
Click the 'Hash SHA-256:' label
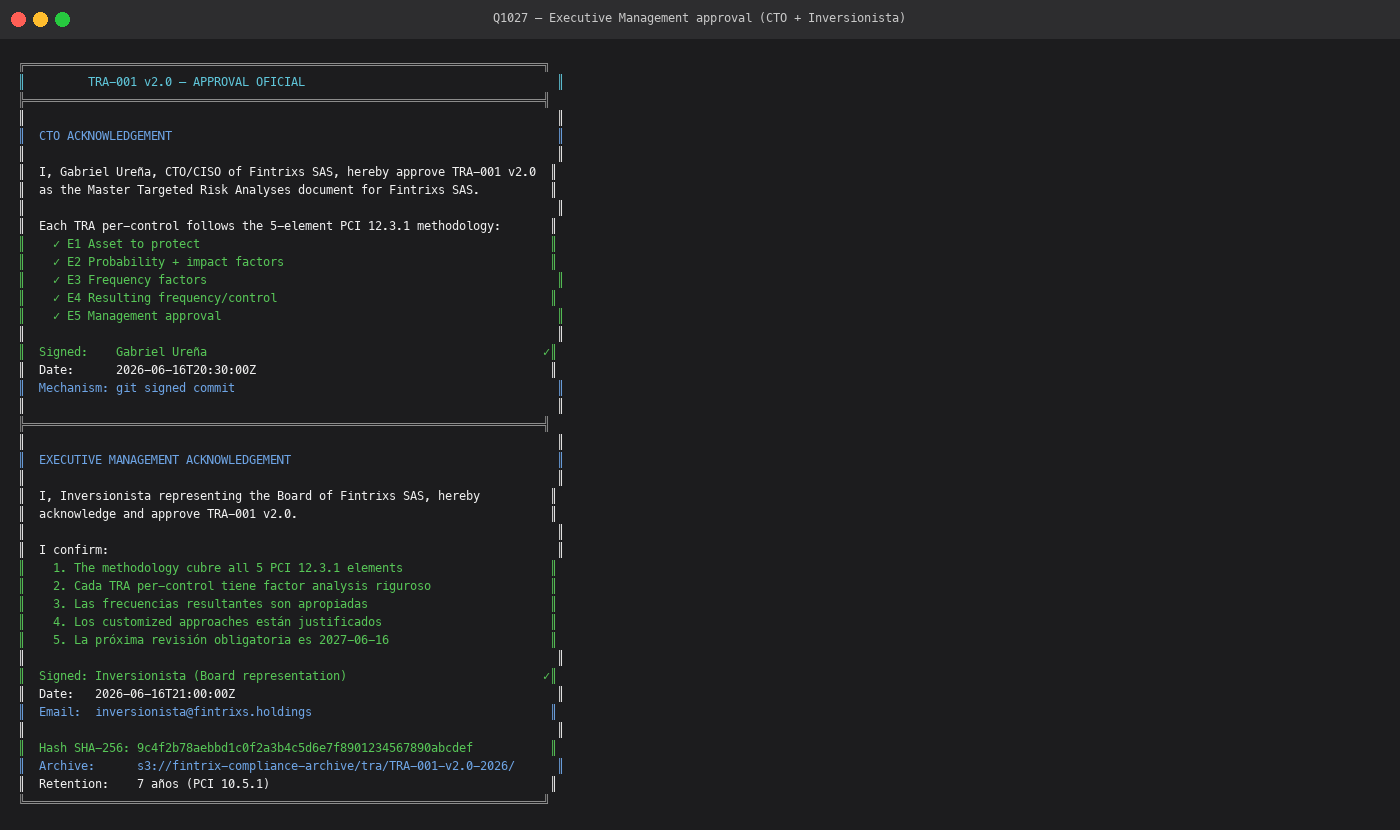pos(84,748)
